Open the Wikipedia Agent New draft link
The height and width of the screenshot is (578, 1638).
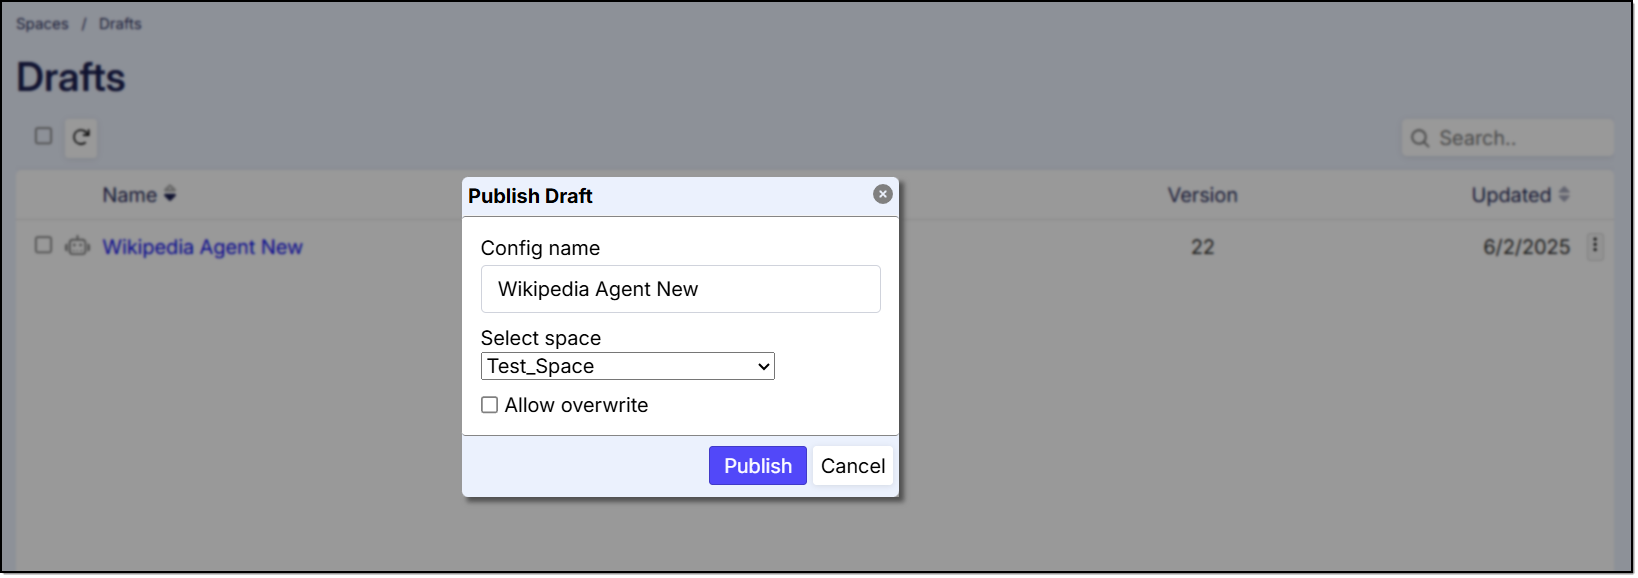202,247
